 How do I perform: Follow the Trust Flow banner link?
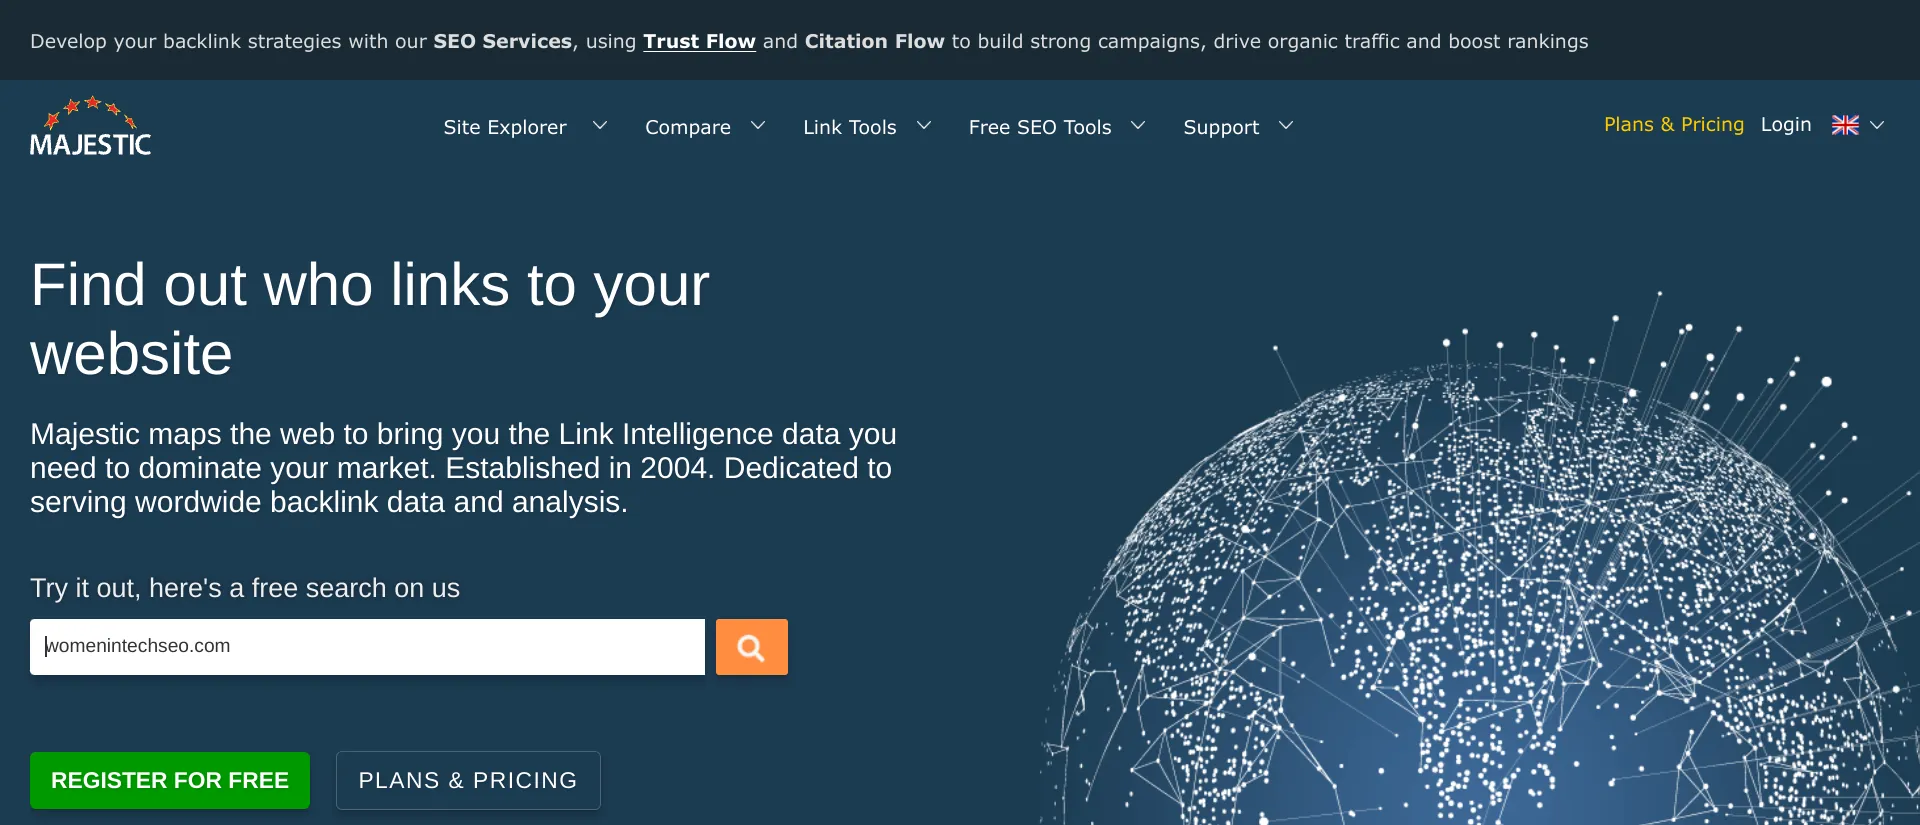[699, 41]
